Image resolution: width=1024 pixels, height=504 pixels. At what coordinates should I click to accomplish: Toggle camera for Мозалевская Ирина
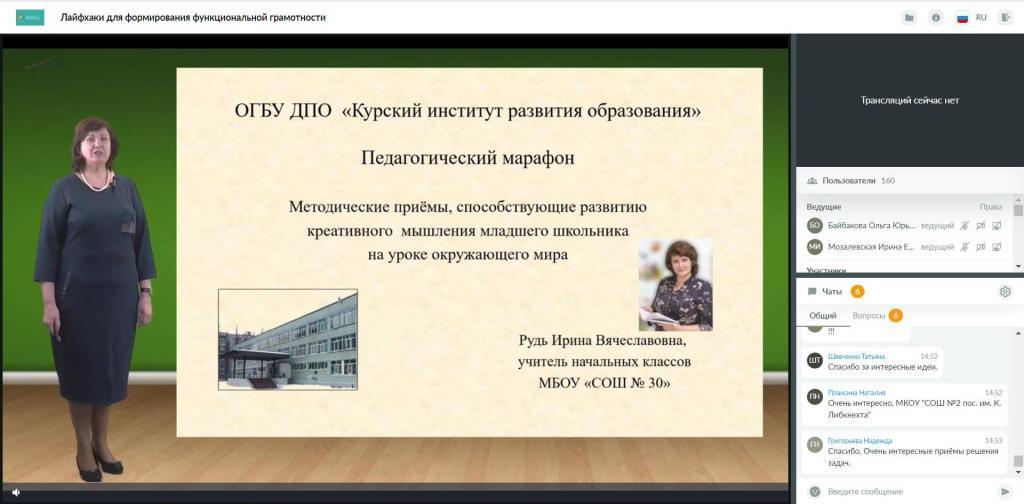click(981, 247)
